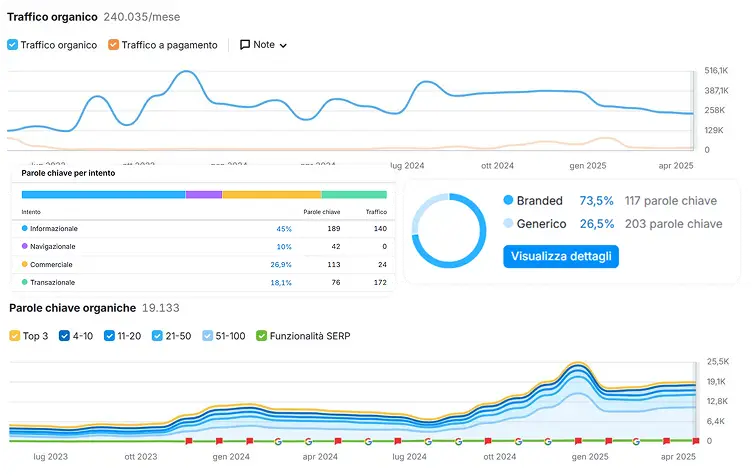Click the Parole chiave organiche heading
The image size is (755, 476).
pos(73,308)
